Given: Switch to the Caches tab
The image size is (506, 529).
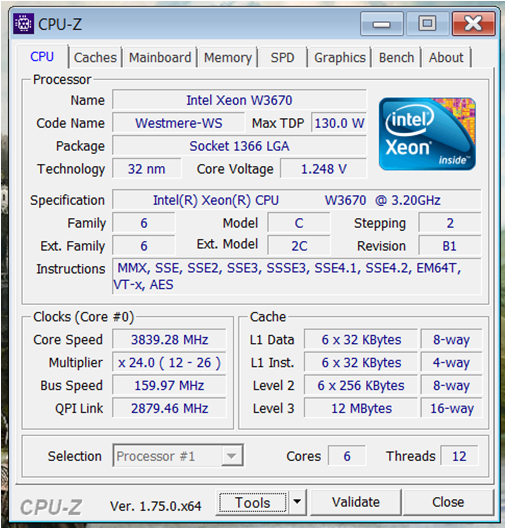Looking at the screenshot, I should pyautogui.click(x=95, y=58).
